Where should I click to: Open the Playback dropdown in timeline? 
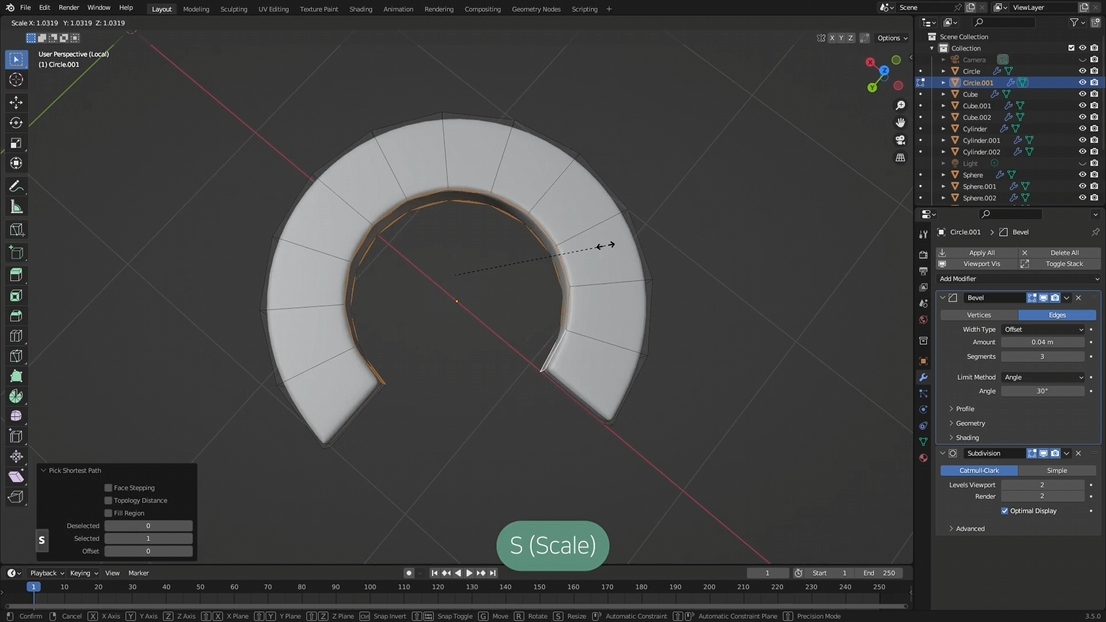[47, 573]
